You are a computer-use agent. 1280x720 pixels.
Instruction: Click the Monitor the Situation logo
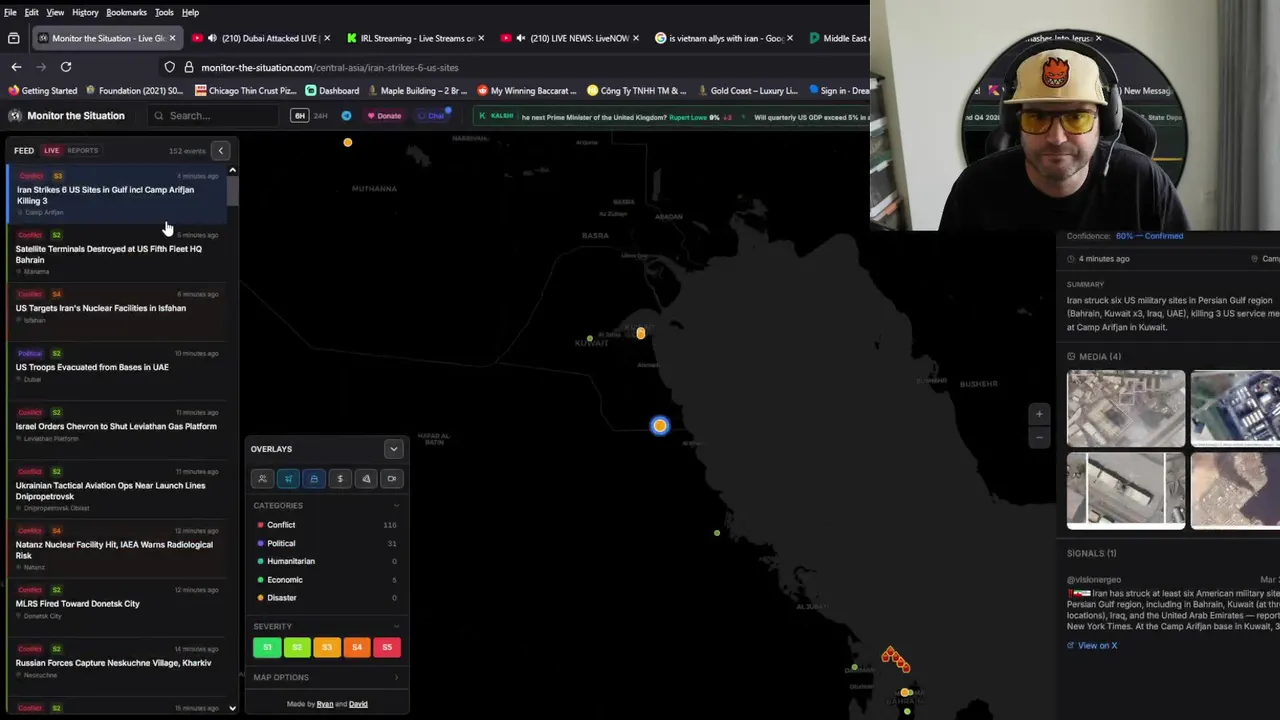66,116
